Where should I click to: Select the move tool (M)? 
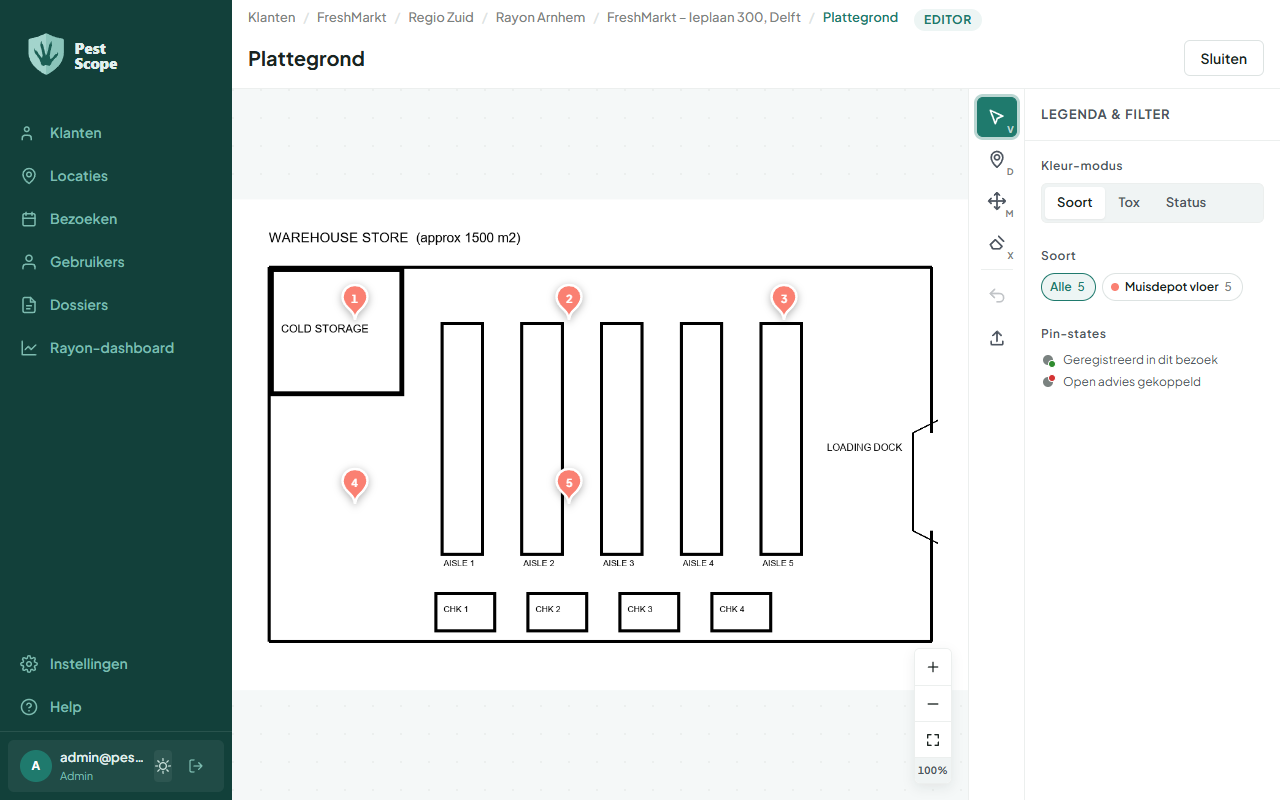(997, 202)
